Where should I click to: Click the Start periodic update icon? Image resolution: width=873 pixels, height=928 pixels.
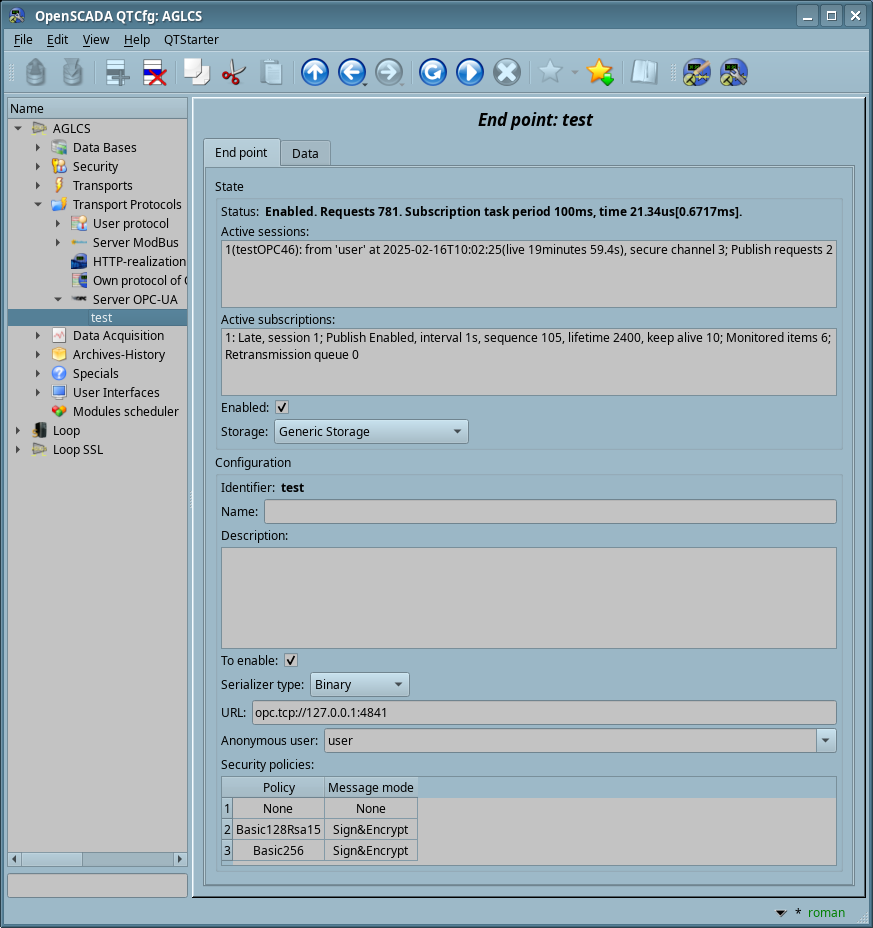(x=469, y=72)
